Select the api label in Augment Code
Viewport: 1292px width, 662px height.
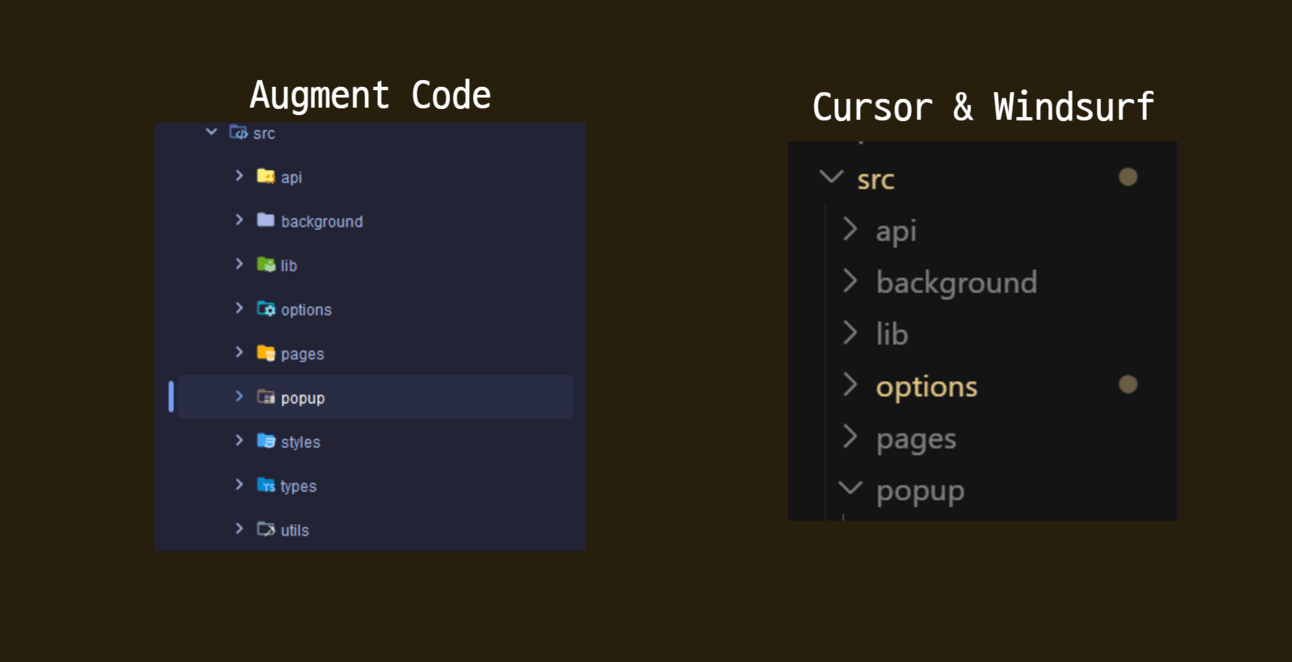pos(291,178)
